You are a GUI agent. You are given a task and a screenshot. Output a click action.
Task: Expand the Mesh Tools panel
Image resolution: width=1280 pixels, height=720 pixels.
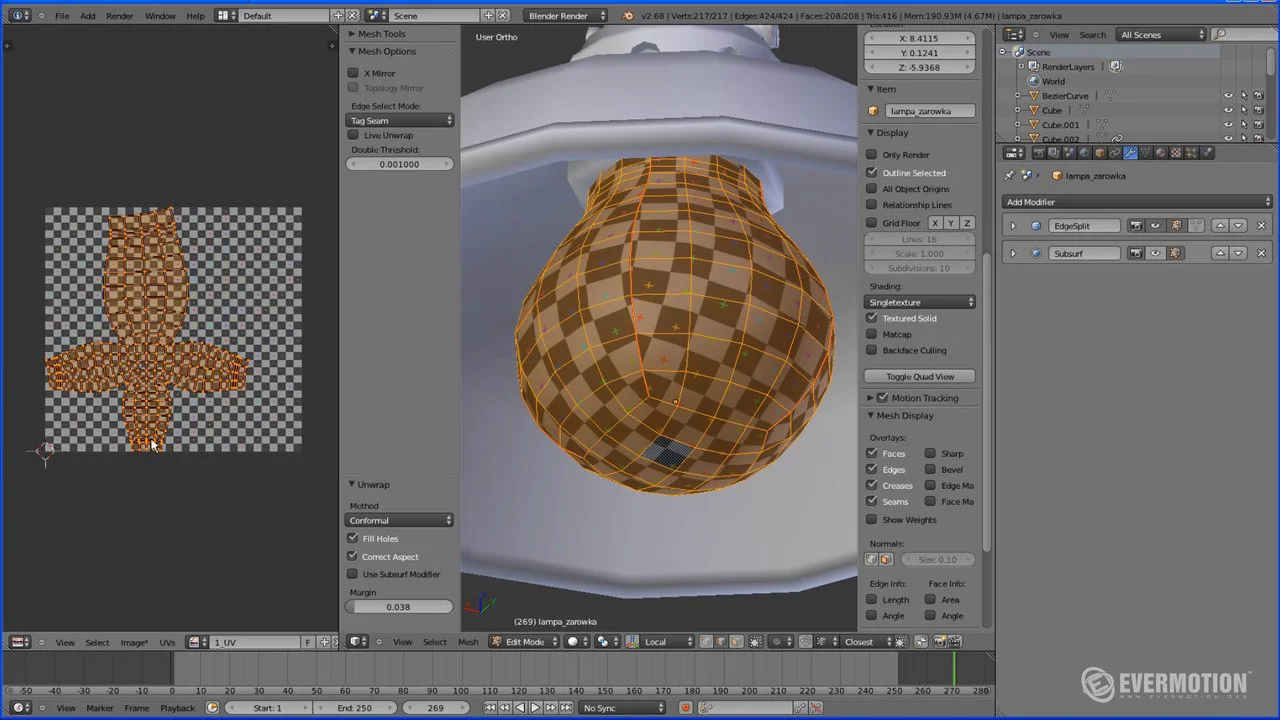pos(381,34)
